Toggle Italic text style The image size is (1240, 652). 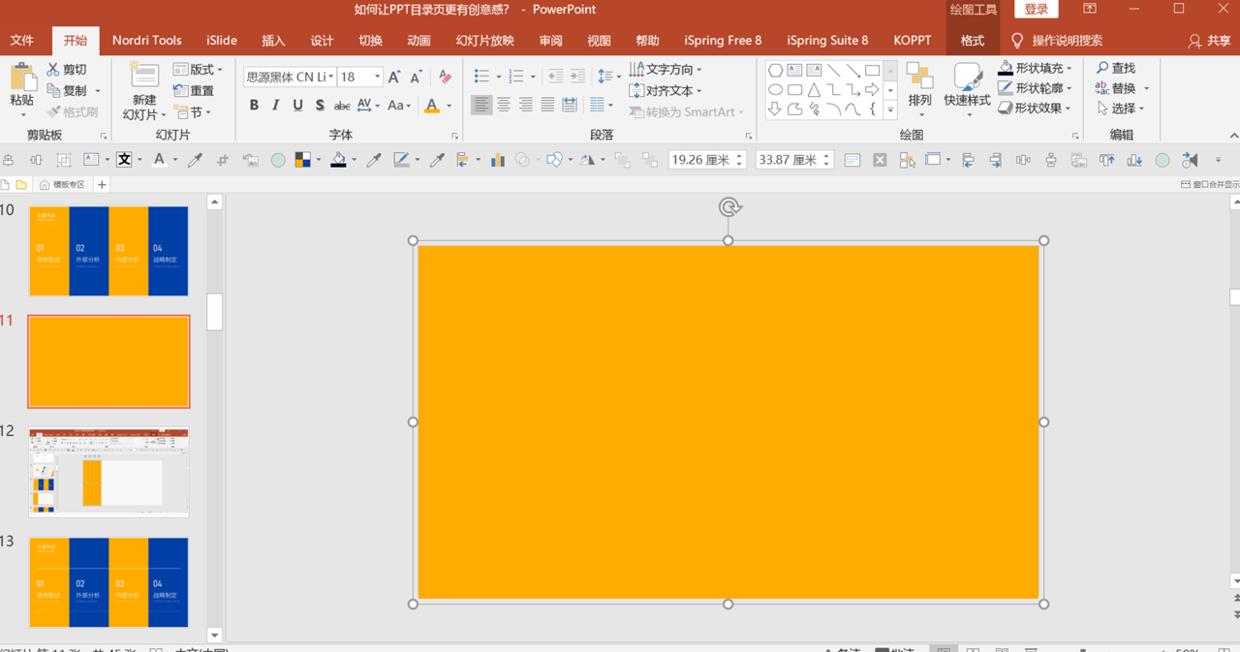click(276, 105)
